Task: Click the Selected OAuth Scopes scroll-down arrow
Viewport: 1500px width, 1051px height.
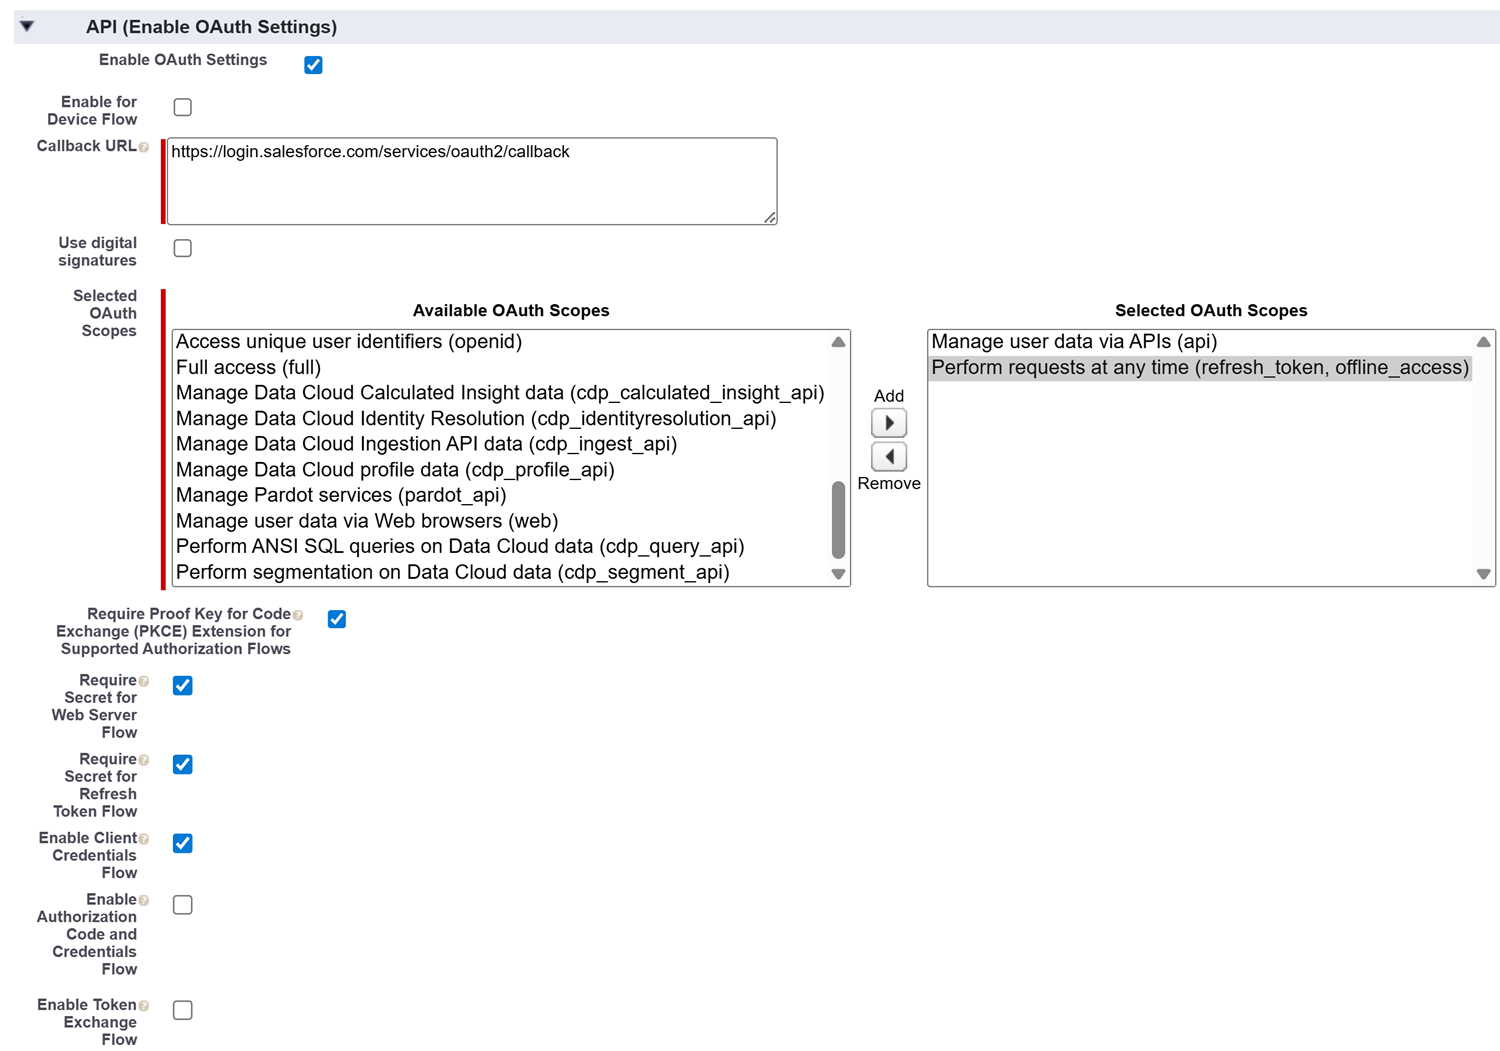Action: pyautogui.click(x=1484, y=574)
